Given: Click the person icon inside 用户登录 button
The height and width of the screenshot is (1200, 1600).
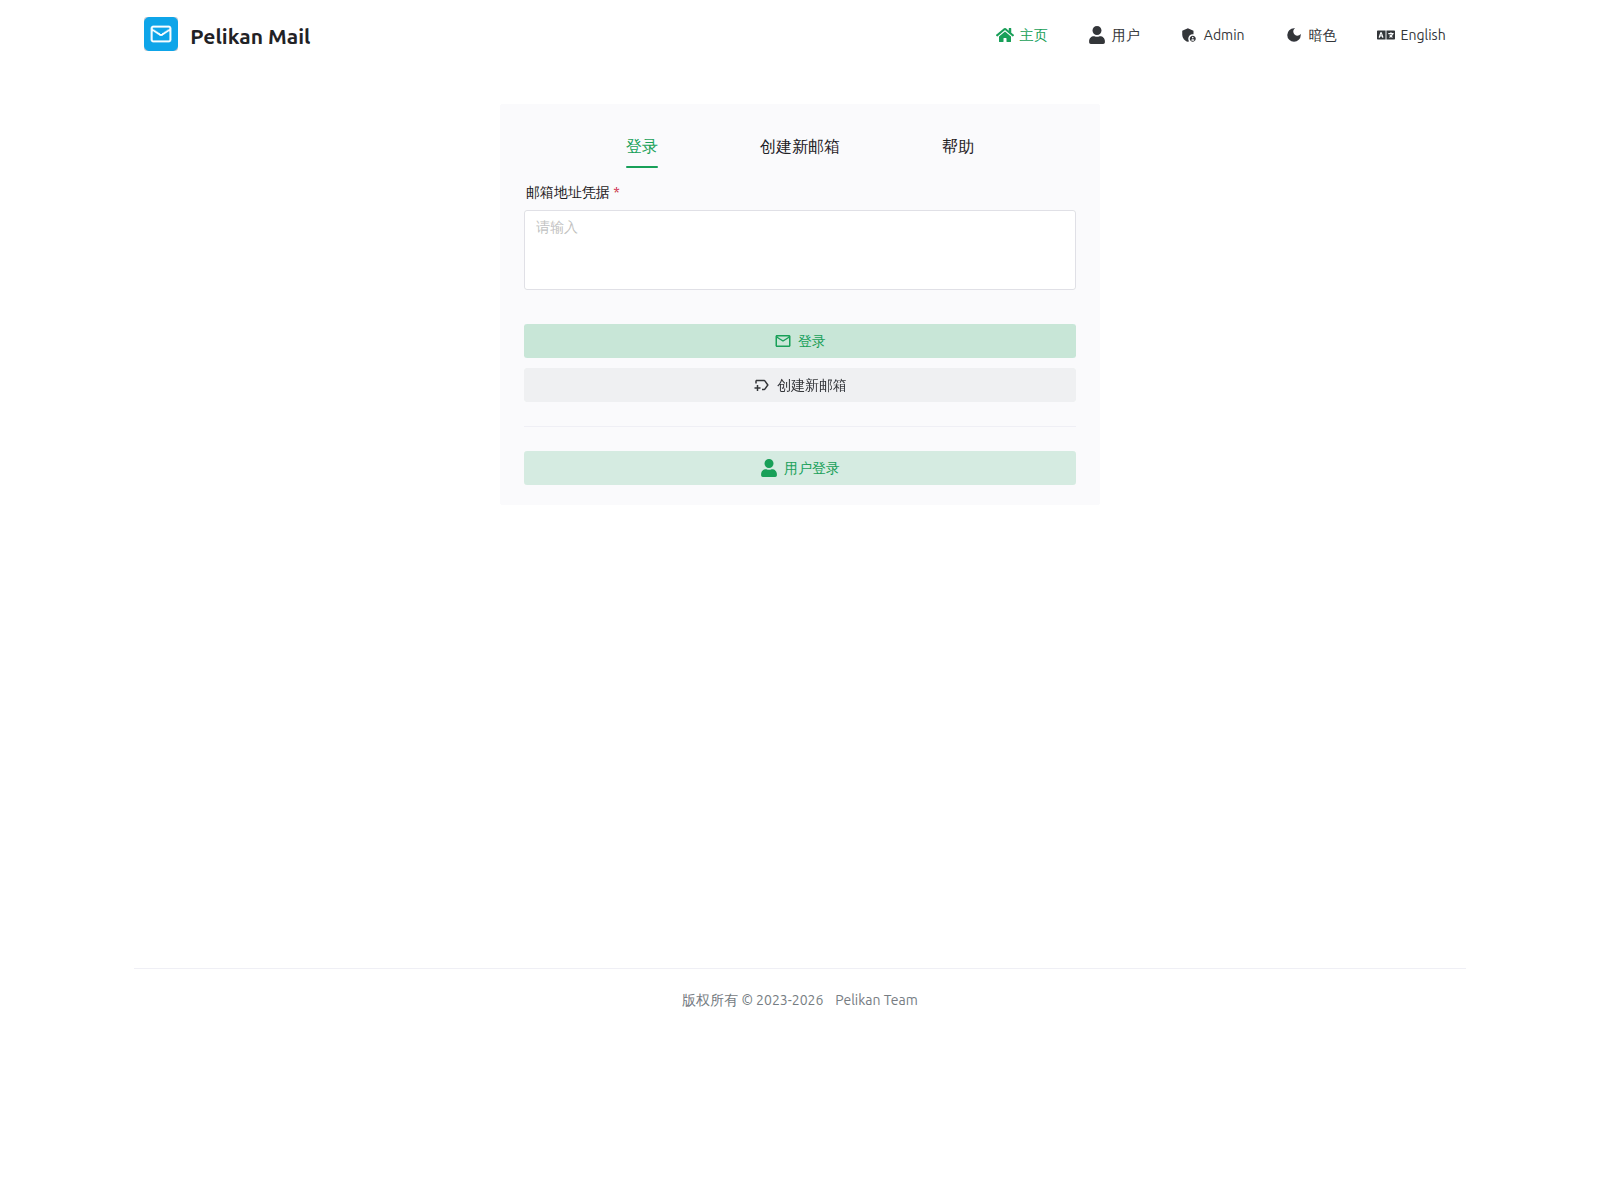Looking at the screenshot, I should [x=767, y=467].
